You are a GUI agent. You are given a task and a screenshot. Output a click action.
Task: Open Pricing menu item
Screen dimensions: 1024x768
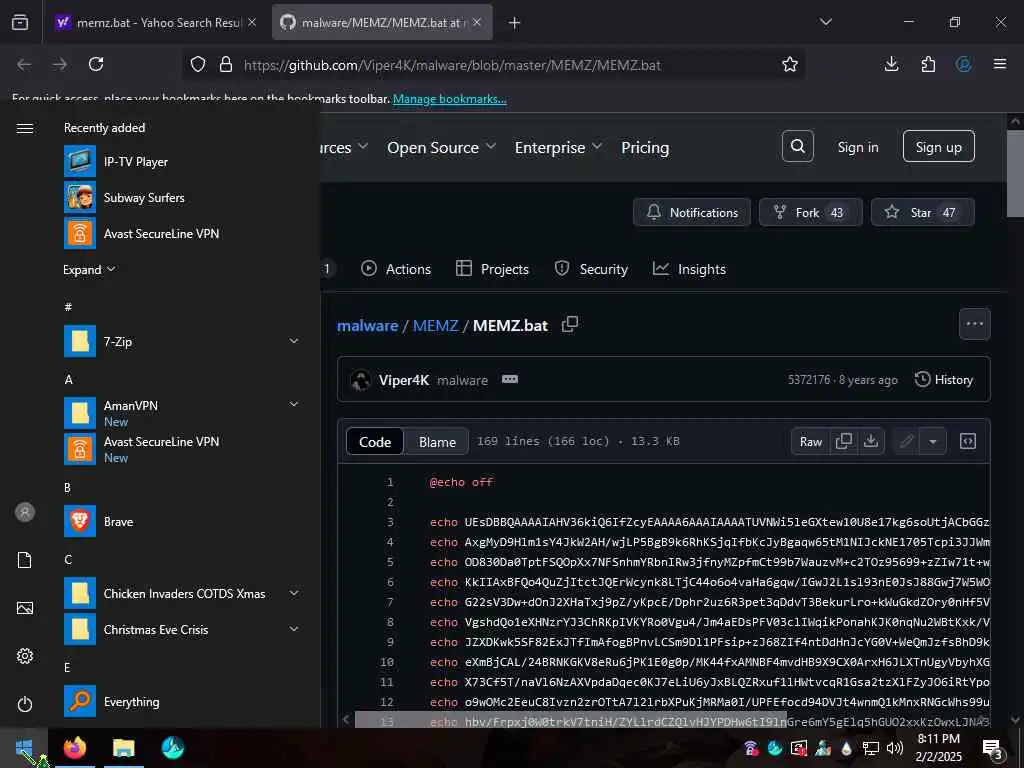pyautogui.click(x=645, y=148)
